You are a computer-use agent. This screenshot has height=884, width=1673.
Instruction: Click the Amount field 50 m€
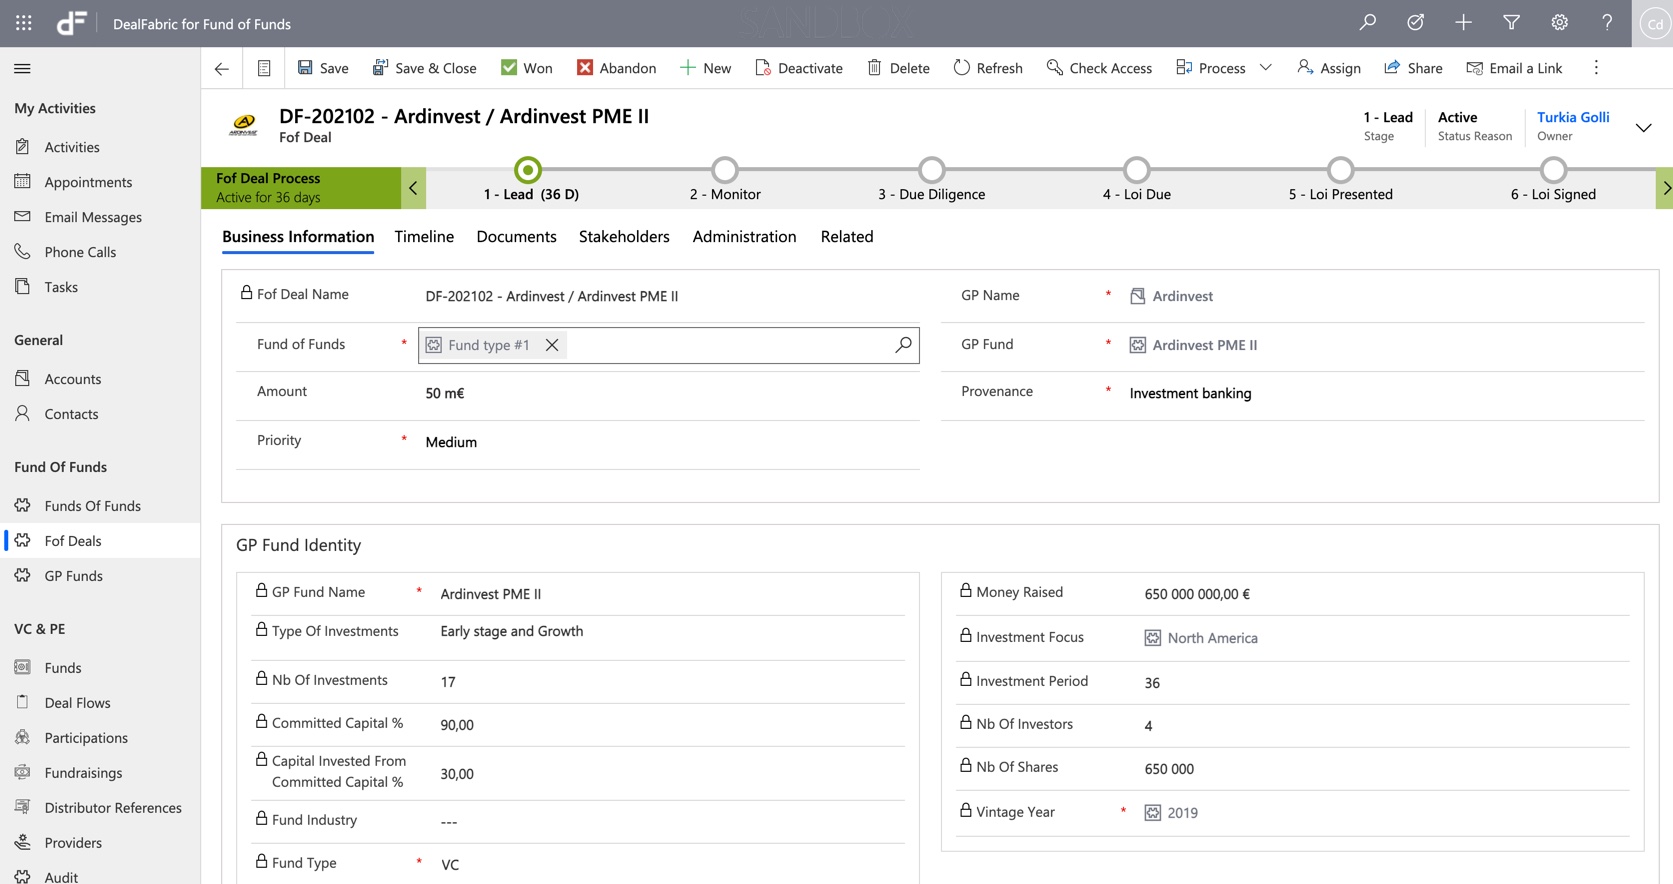[x=668, y=393]
